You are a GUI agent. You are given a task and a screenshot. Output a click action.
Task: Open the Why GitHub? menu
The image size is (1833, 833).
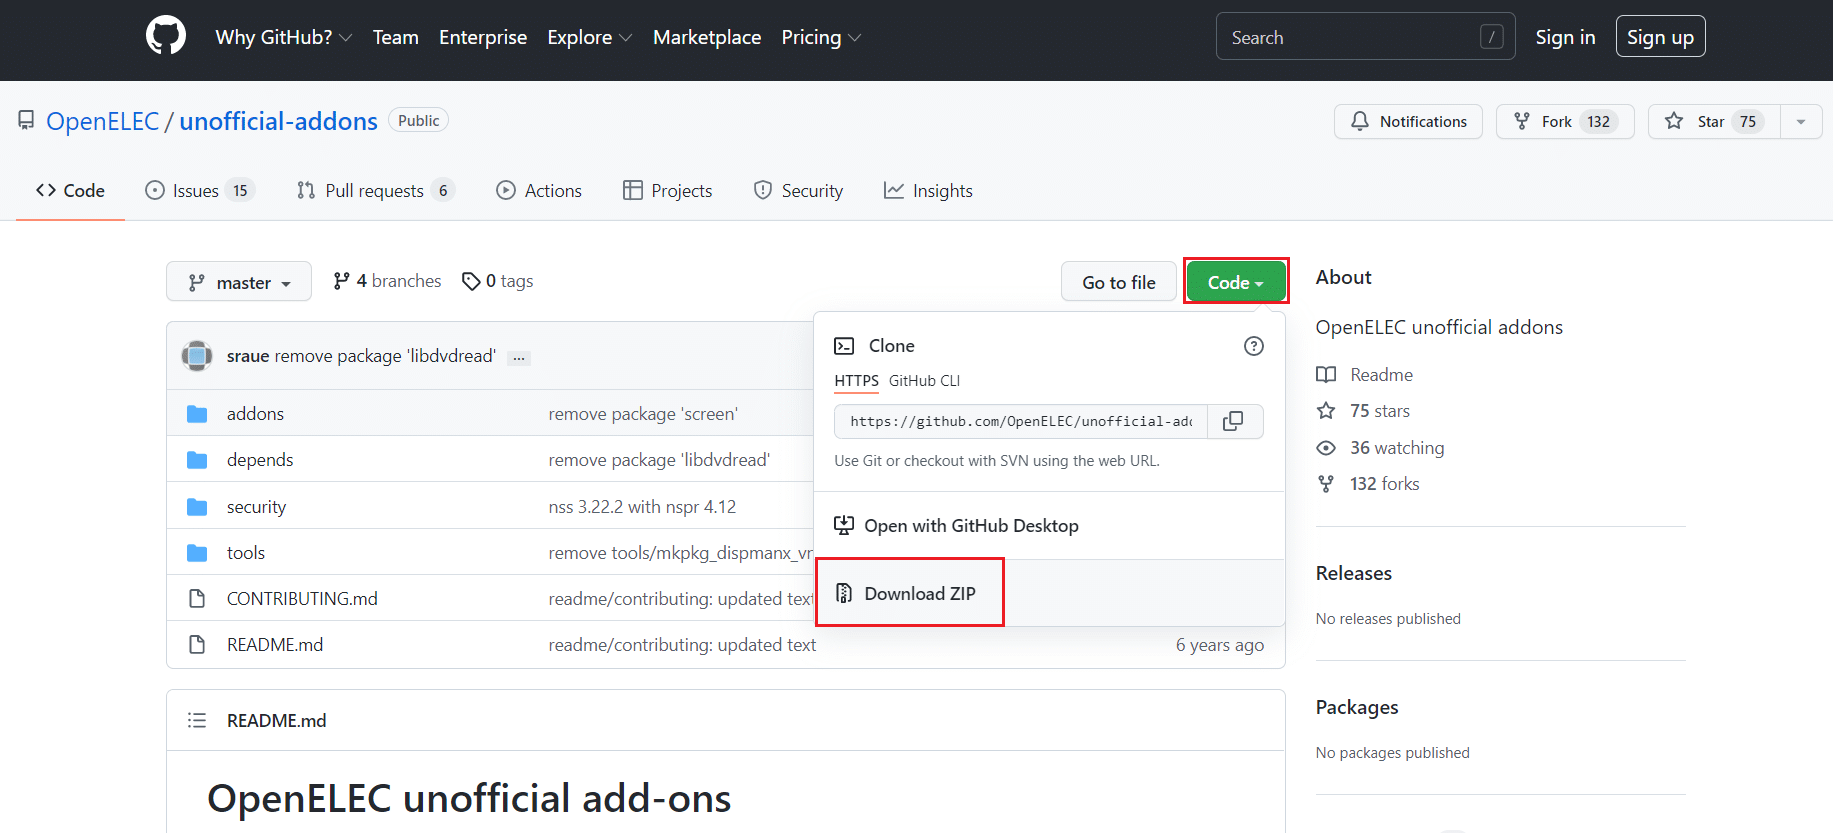pos(283,37)
